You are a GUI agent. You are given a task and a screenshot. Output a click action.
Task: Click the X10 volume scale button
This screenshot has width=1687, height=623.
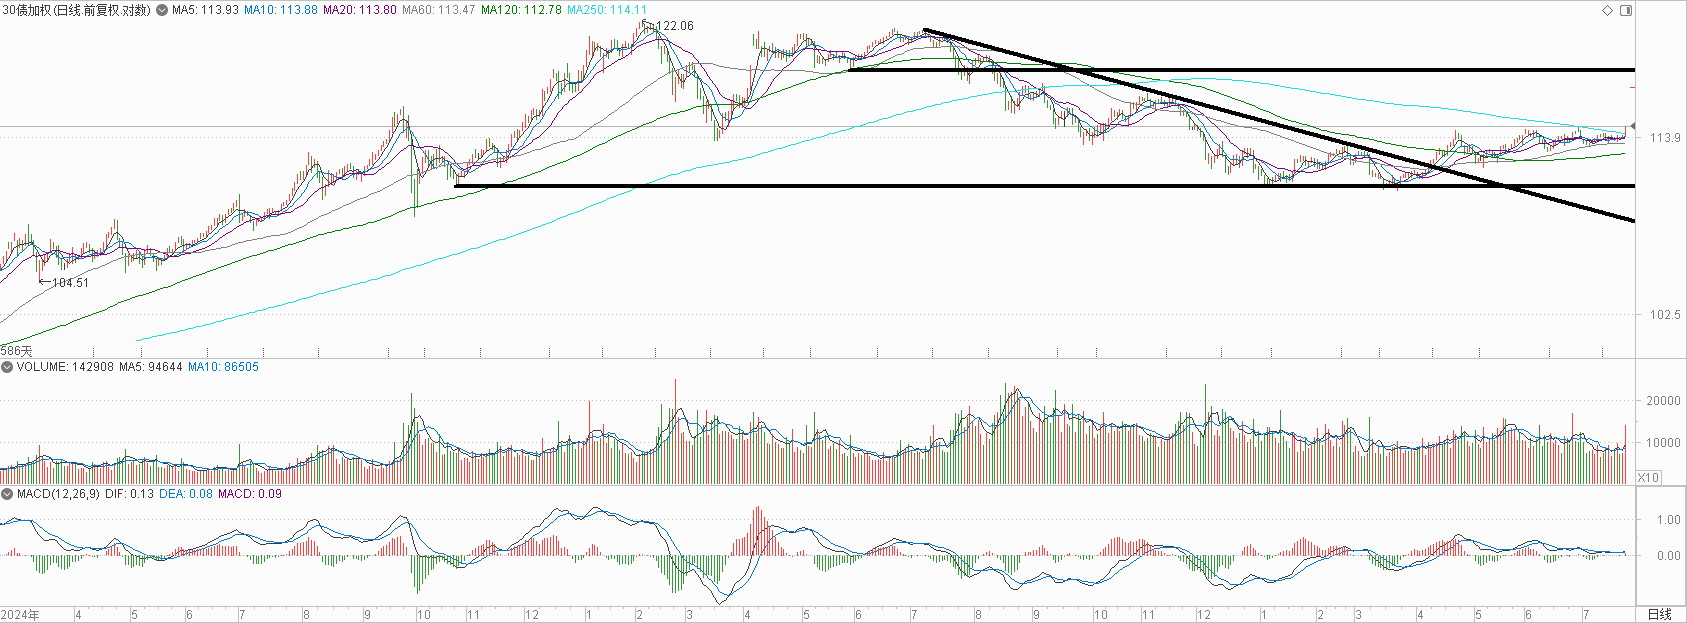tap(1648, 478)
